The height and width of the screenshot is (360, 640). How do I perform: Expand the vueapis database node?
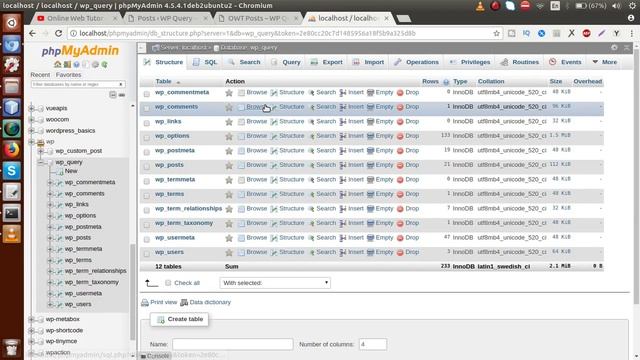point(31,109)
